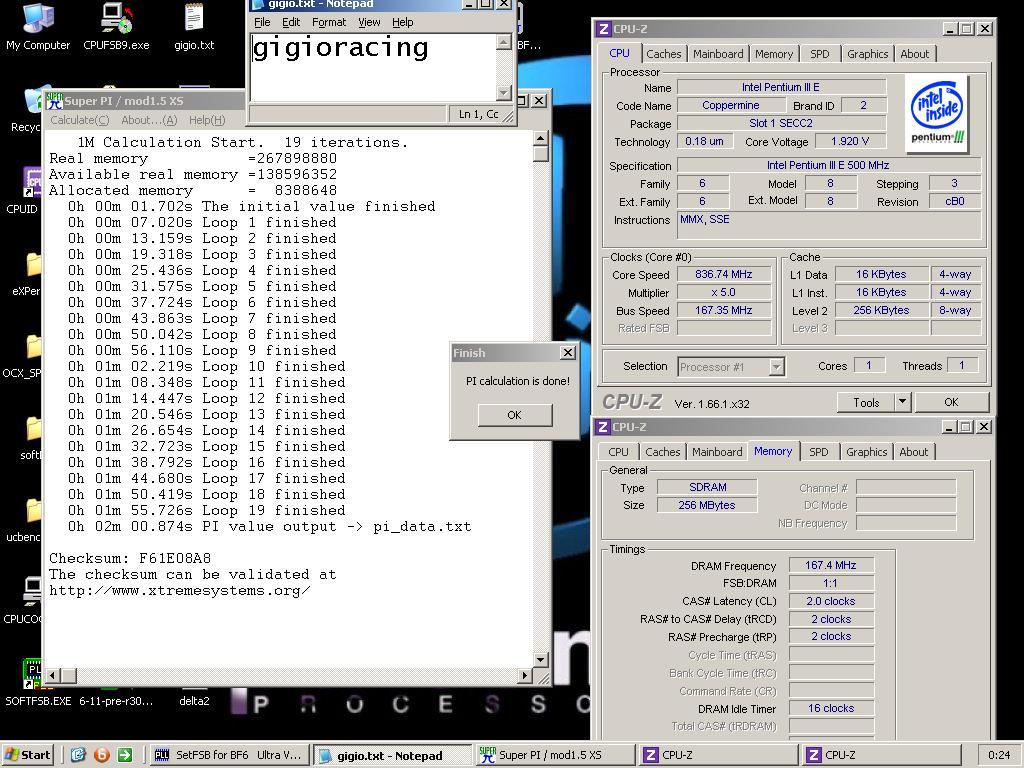Screen dimensions: 1024x768
Task: Launch CPUFSB9.exe desktop icon
Action: pyautogui.click(x=116, y=26)
